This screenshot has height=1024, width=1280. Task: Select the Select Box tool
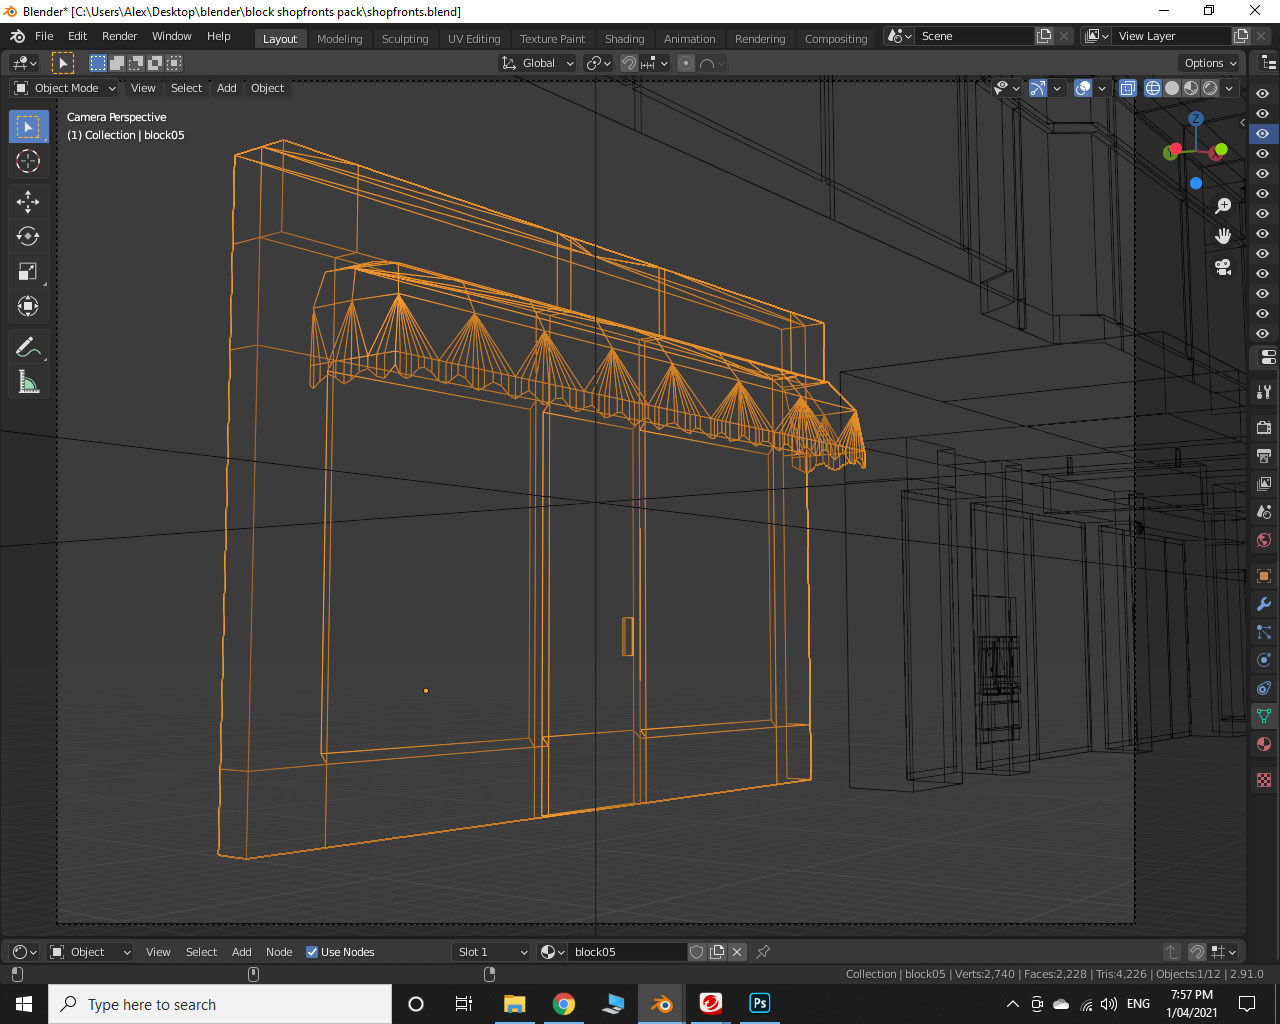[28, 127]
